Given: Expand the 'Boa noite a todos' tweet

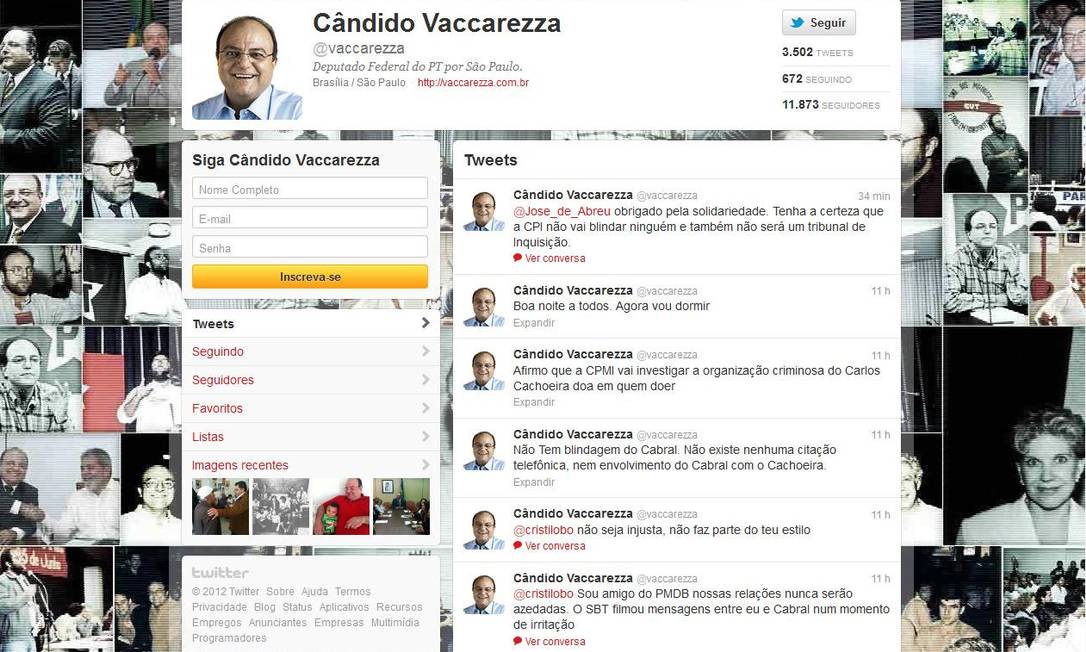Looking at the screenshot, I should [x=533, y=323].
